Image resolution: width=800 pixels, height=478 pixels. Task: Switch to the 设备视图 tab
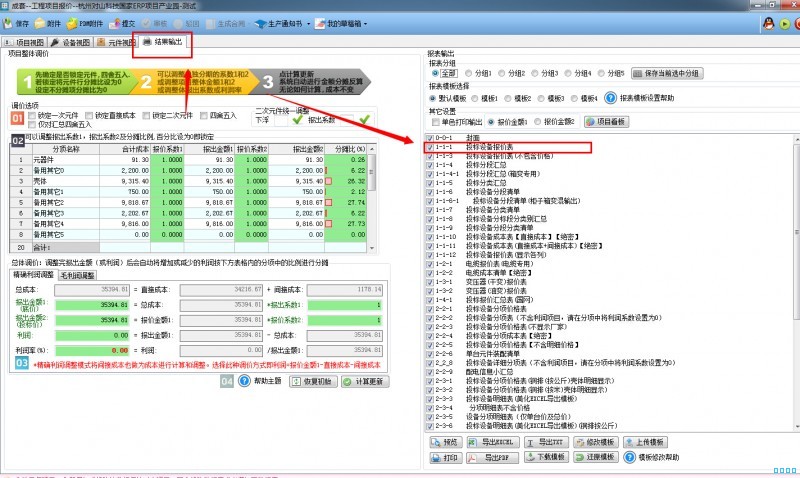(70, 42)
